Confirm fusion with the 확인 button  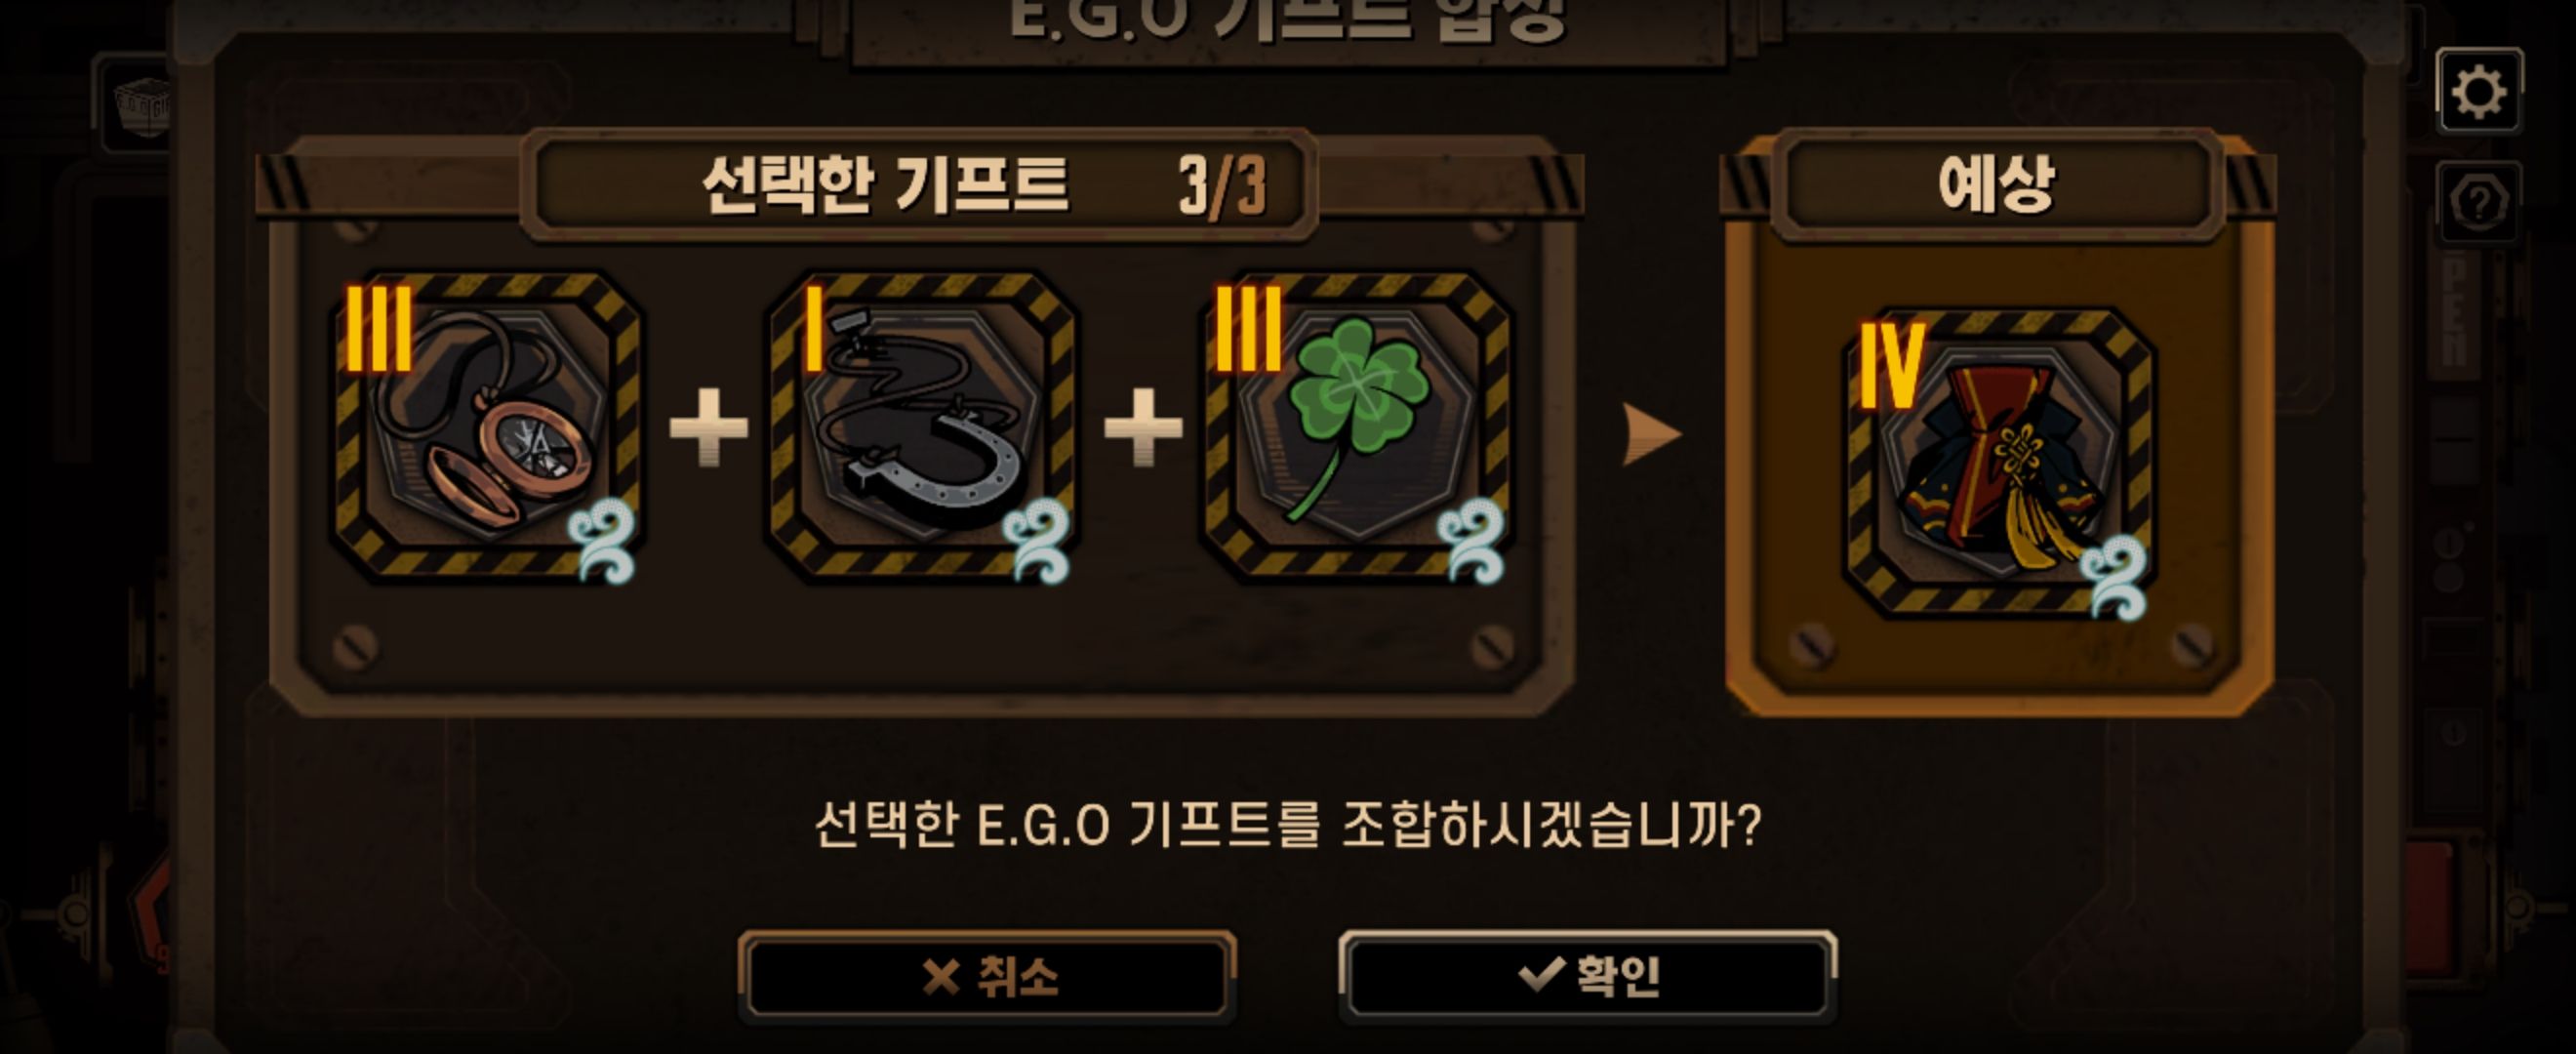[x=1587, y=976]
